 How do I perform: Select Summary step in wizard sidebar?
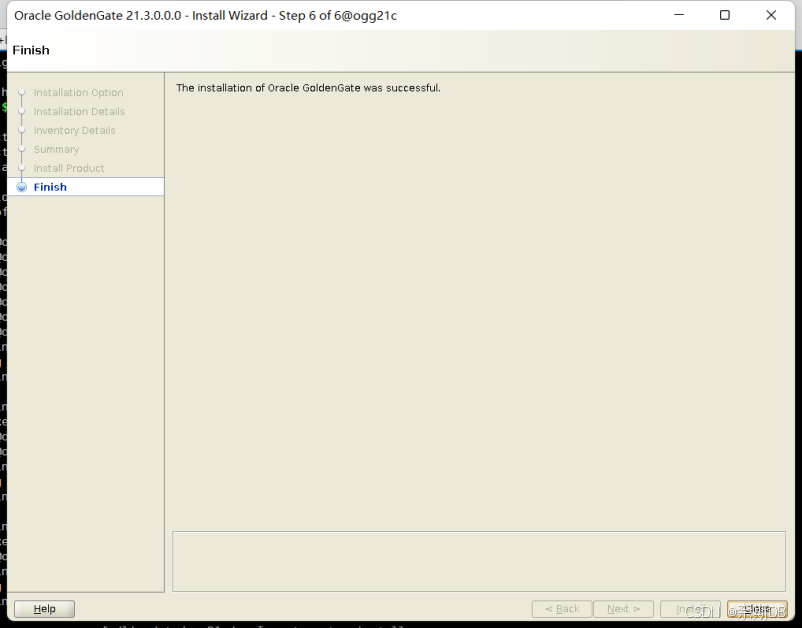[x=56, y=149]
